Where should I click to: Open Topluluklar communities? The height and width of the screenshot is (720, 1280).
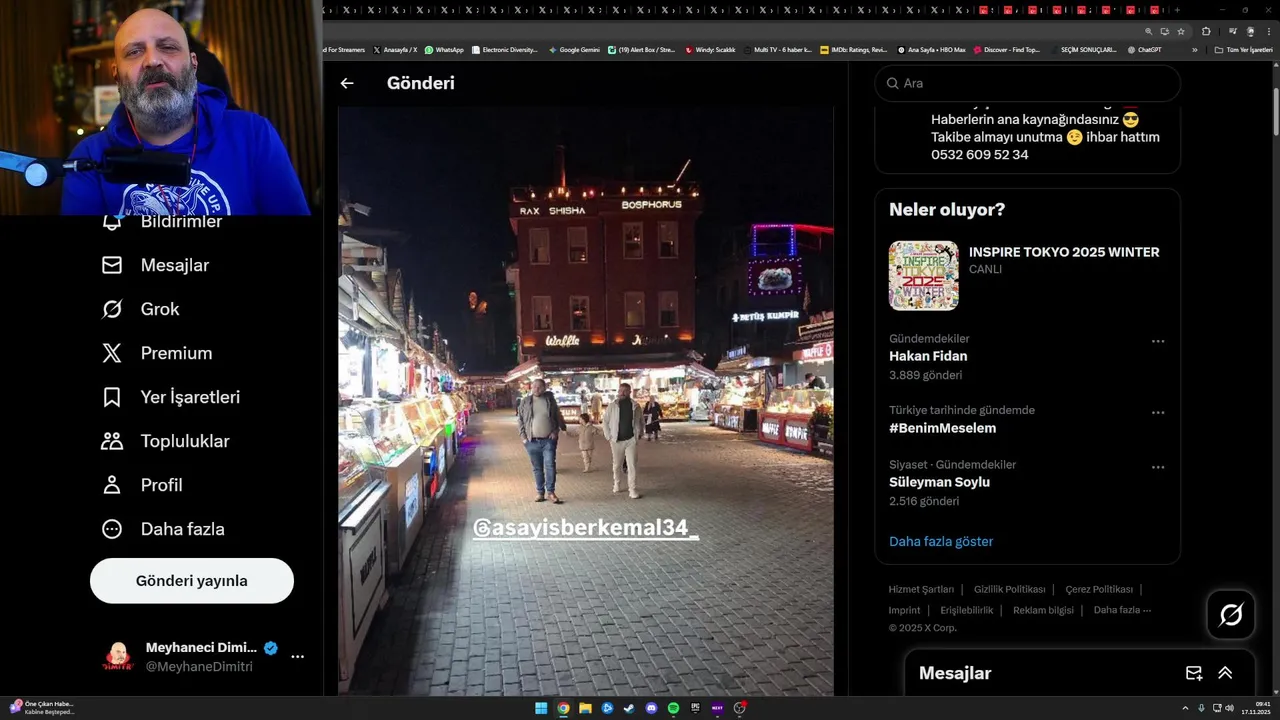(x=165, y=441)
